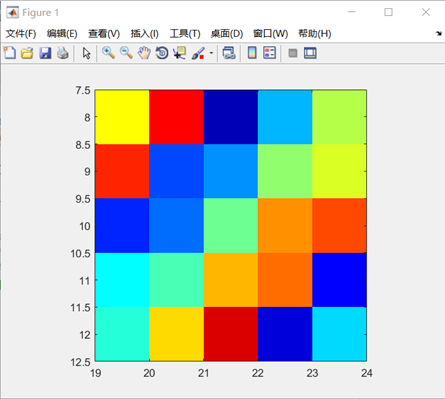Insert a colorbar using the toolbar icon
The width and height of the screenshot is (445, 399).
click(x=252, y=53)
